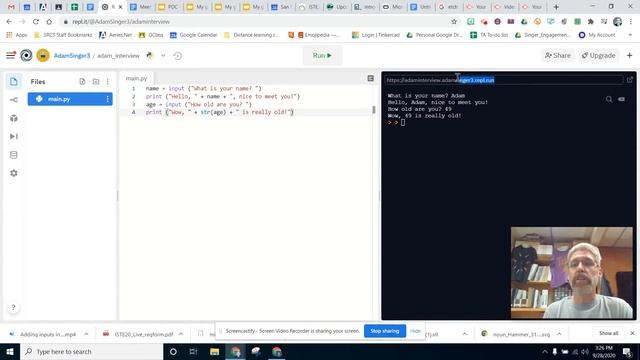Open the browser extensions puzzle icon
Image resolution: width=640 pixels, height=360 pixels.
pyautogui.click(x=591, y=22)
